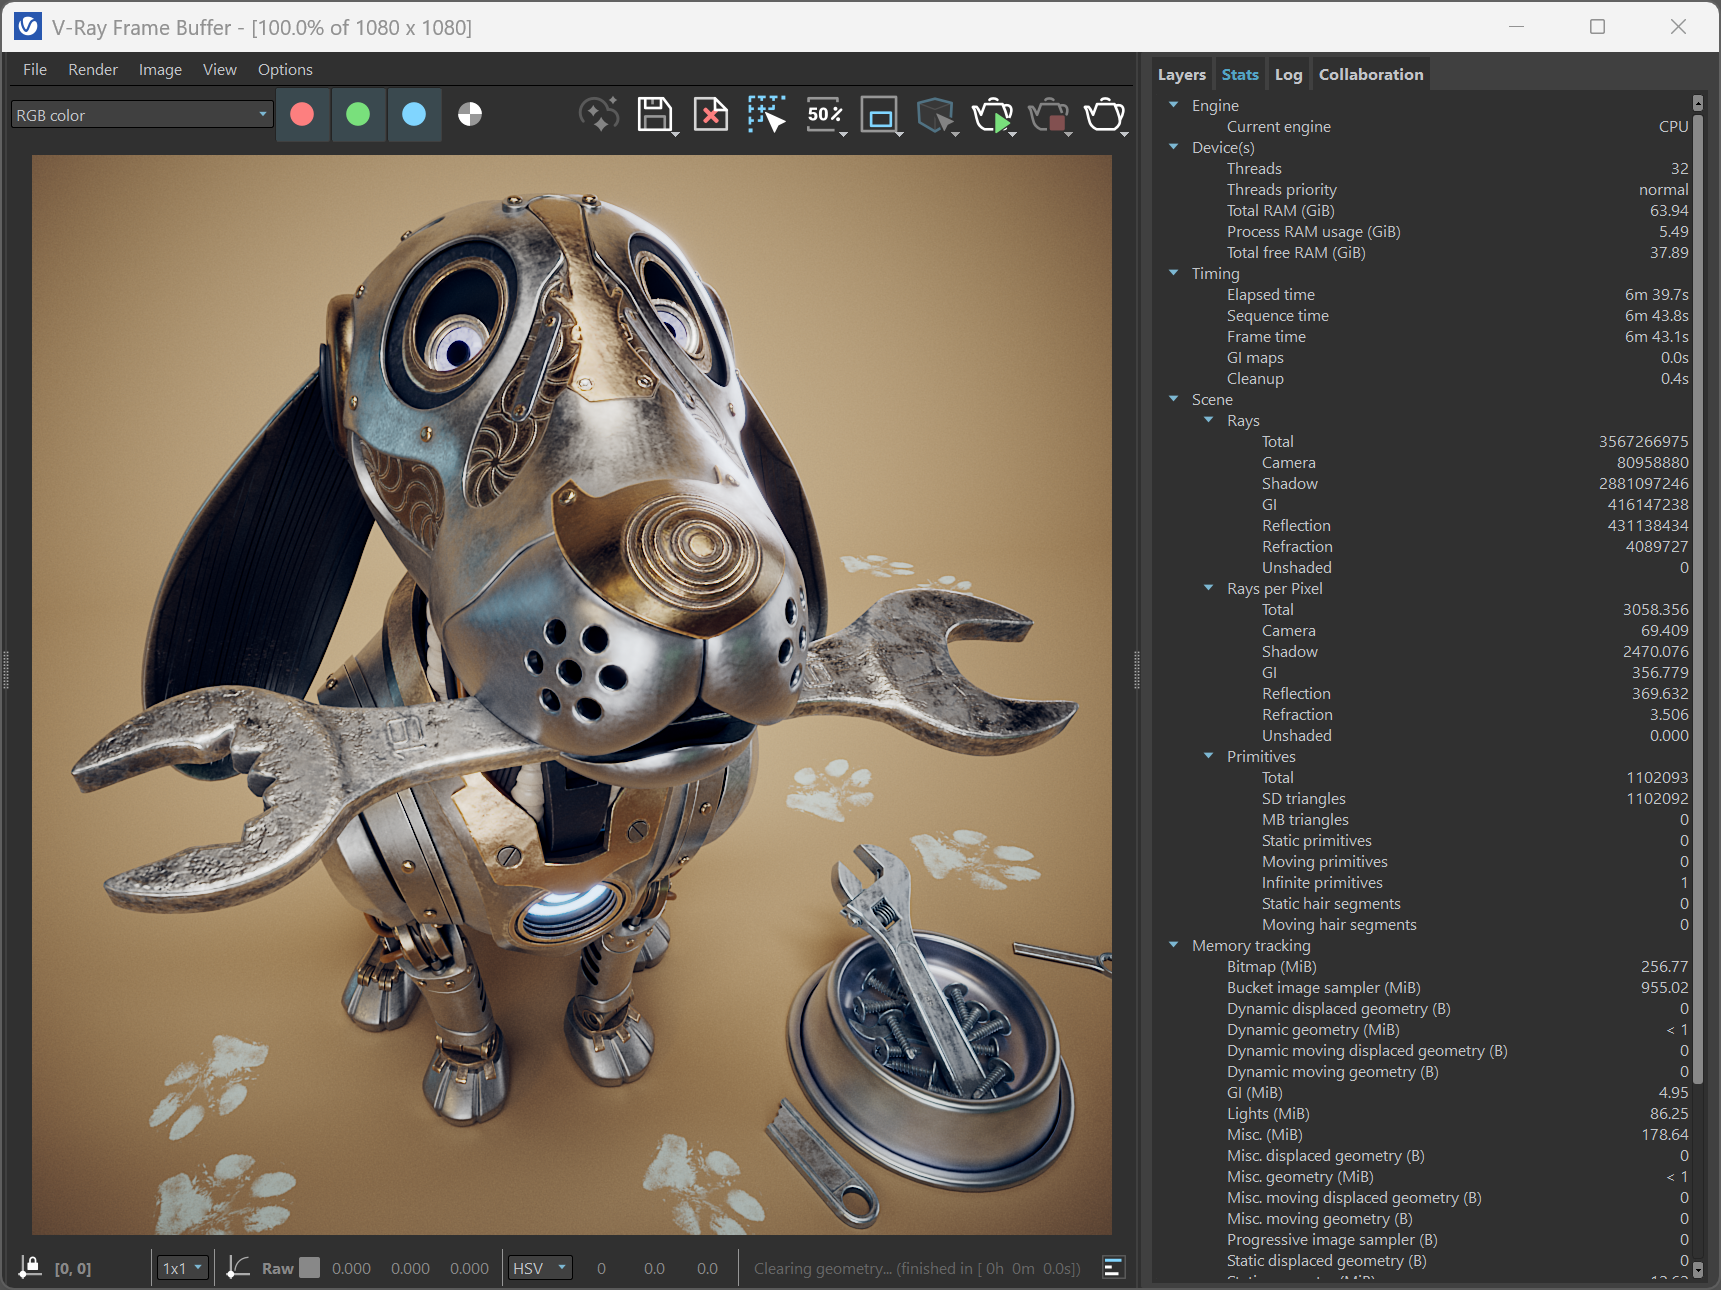Open dropdown arrow beside the save icon
The height and width of the screenshot is (1290, 1721).
click(676, 134)
